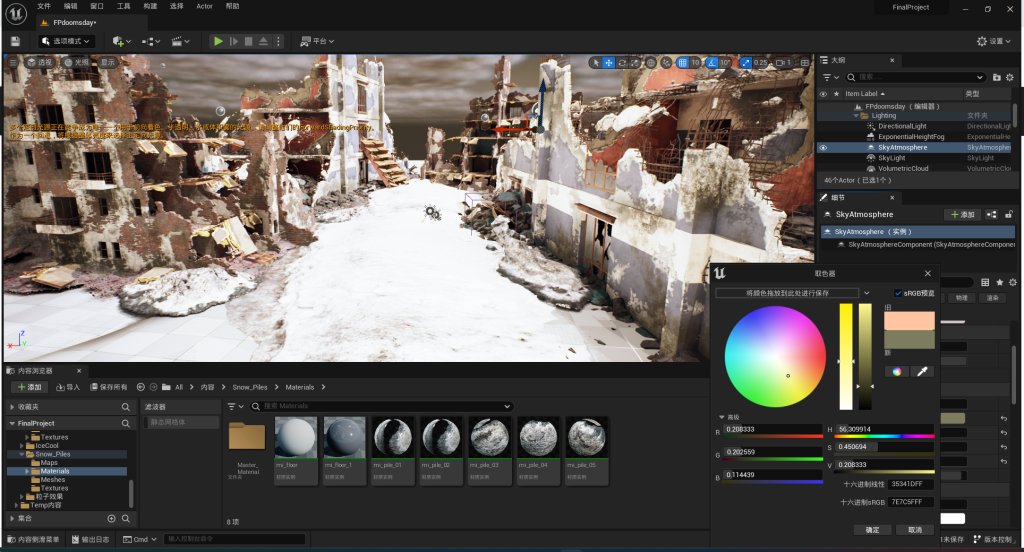This screenshot has height=552, width=1024.
Task: Collapse the Lighting folder in Outliner
Action: [x=856, y=116]
